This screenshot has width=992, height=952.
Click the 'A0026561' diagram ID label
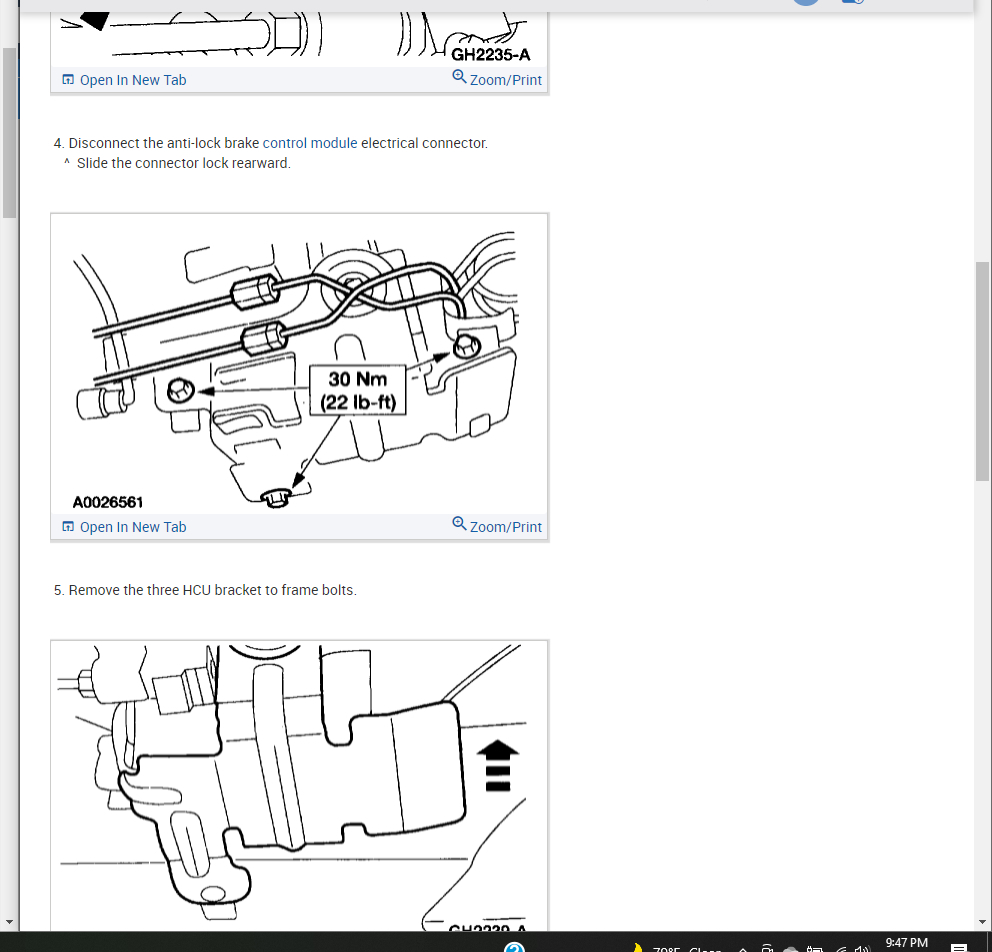tap(108, 502)
